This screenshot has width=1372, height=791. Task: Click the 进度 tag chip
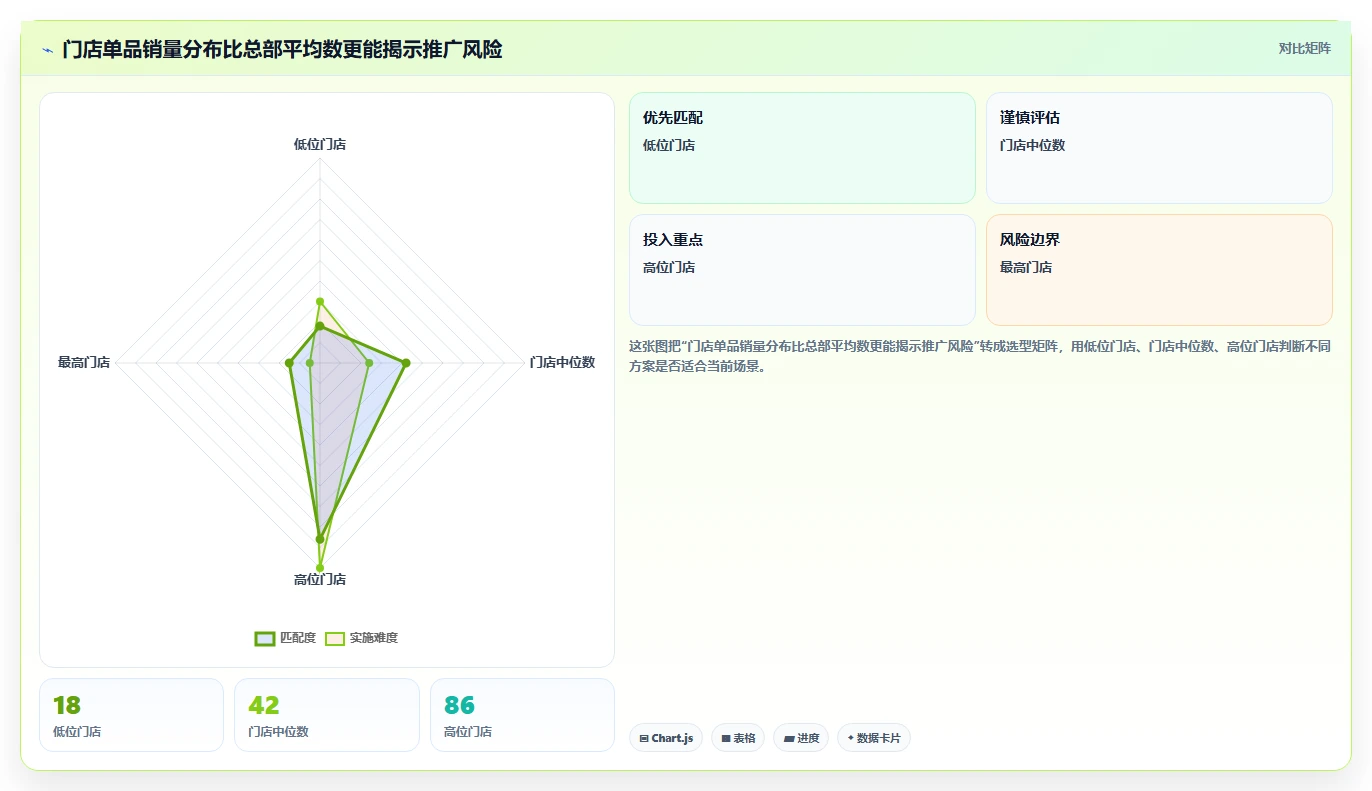click(801, 738)
